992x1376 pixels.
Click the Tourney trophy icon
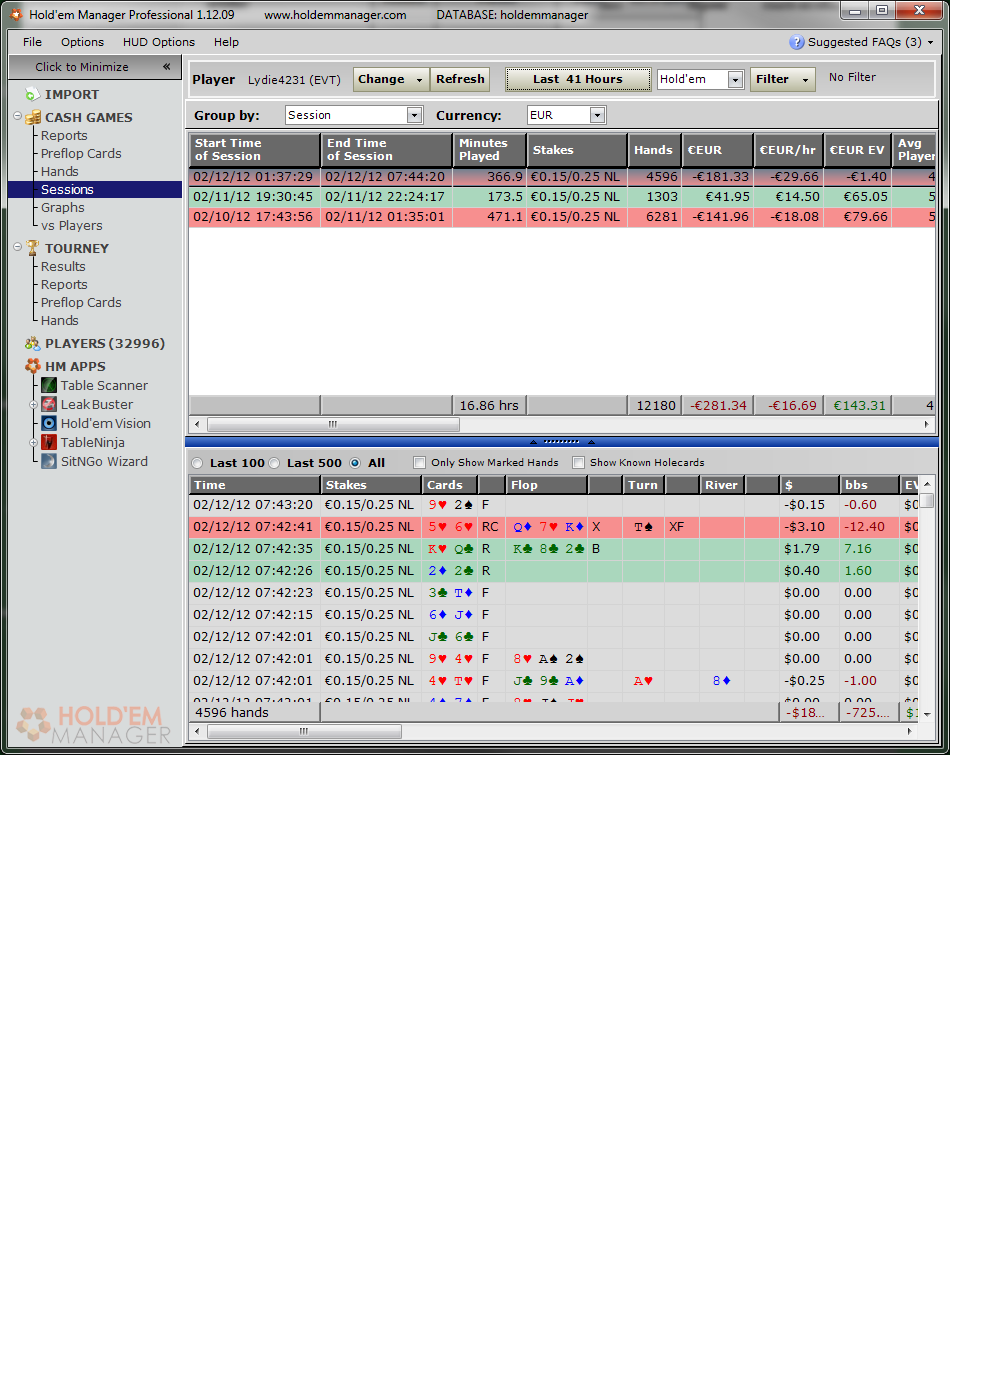33,248
